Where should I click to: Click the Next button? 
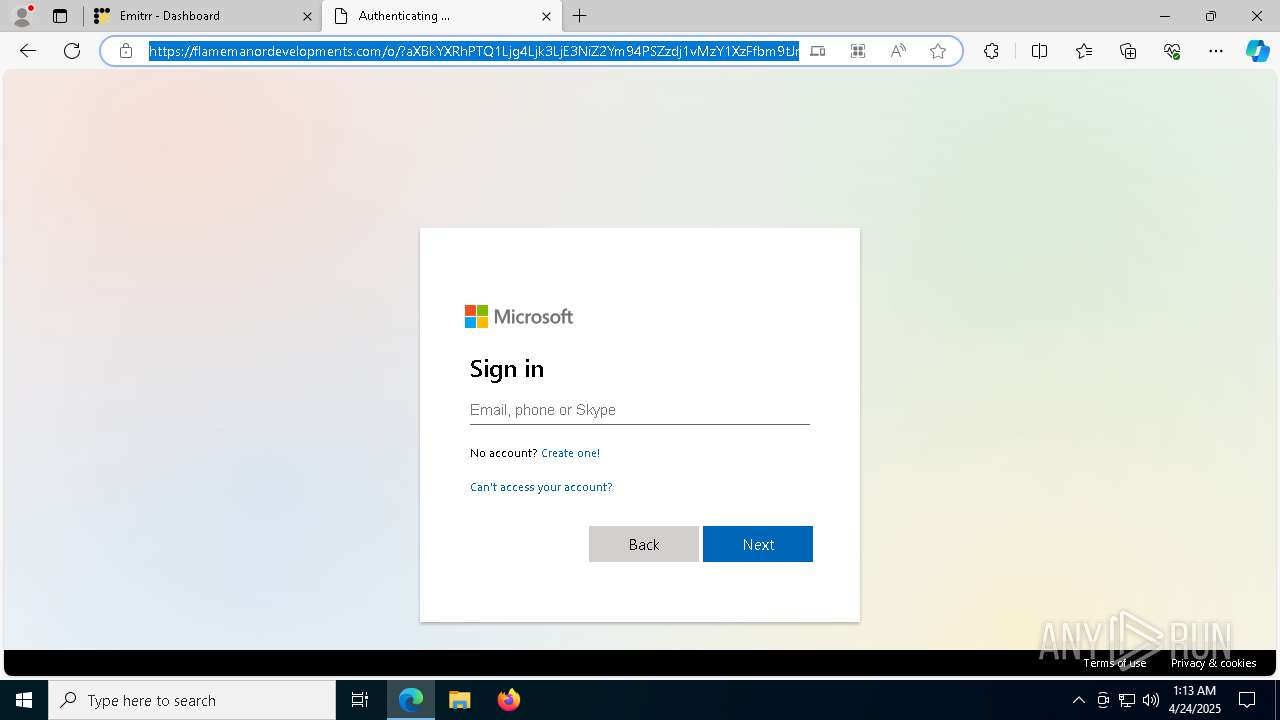(x=758, y=544)
